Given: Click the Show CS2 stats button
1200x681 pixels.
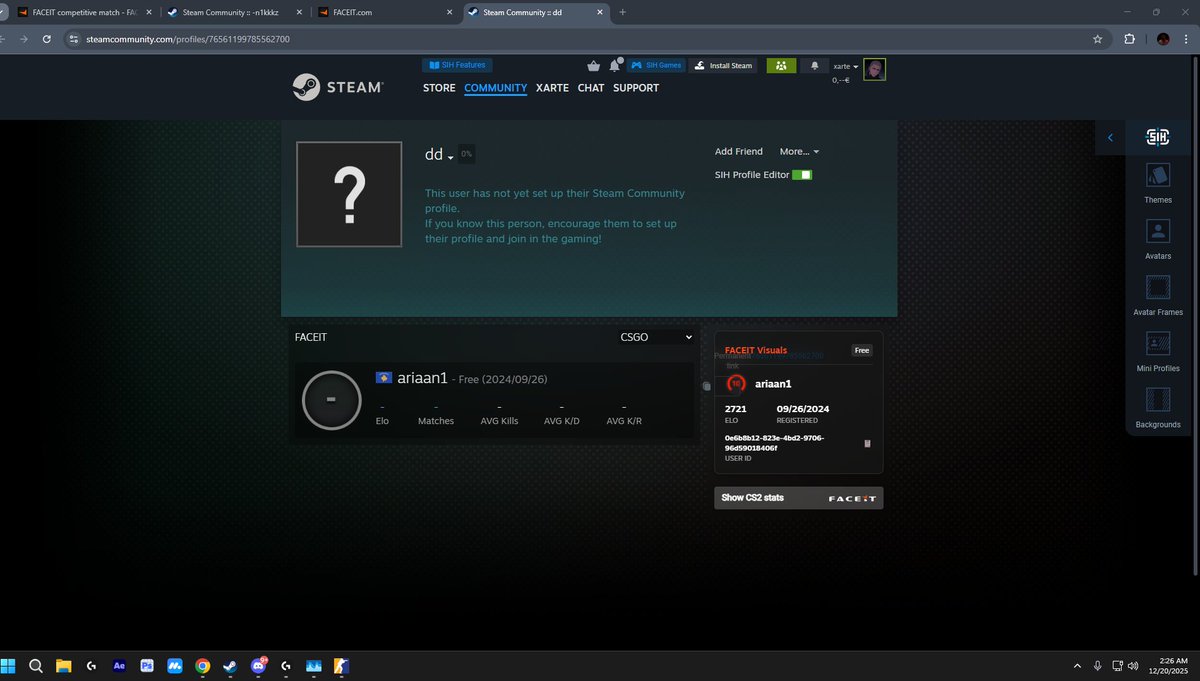Looking at the screenshot, I should 798,498.
